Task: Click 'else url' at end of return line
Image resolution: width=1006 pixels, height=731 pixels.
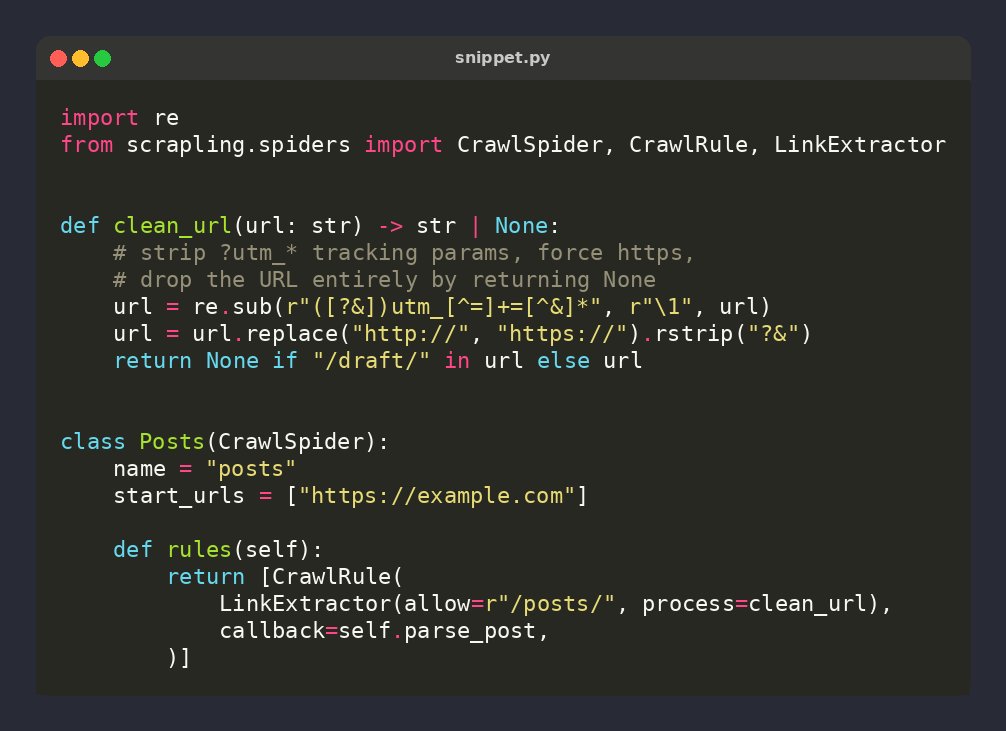Action: (x=589, y=361)
